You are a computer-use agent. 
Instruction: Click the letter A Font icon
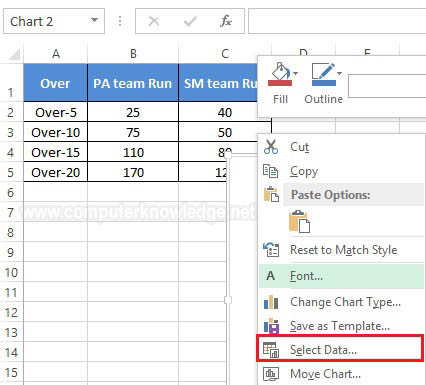[270, 276]
